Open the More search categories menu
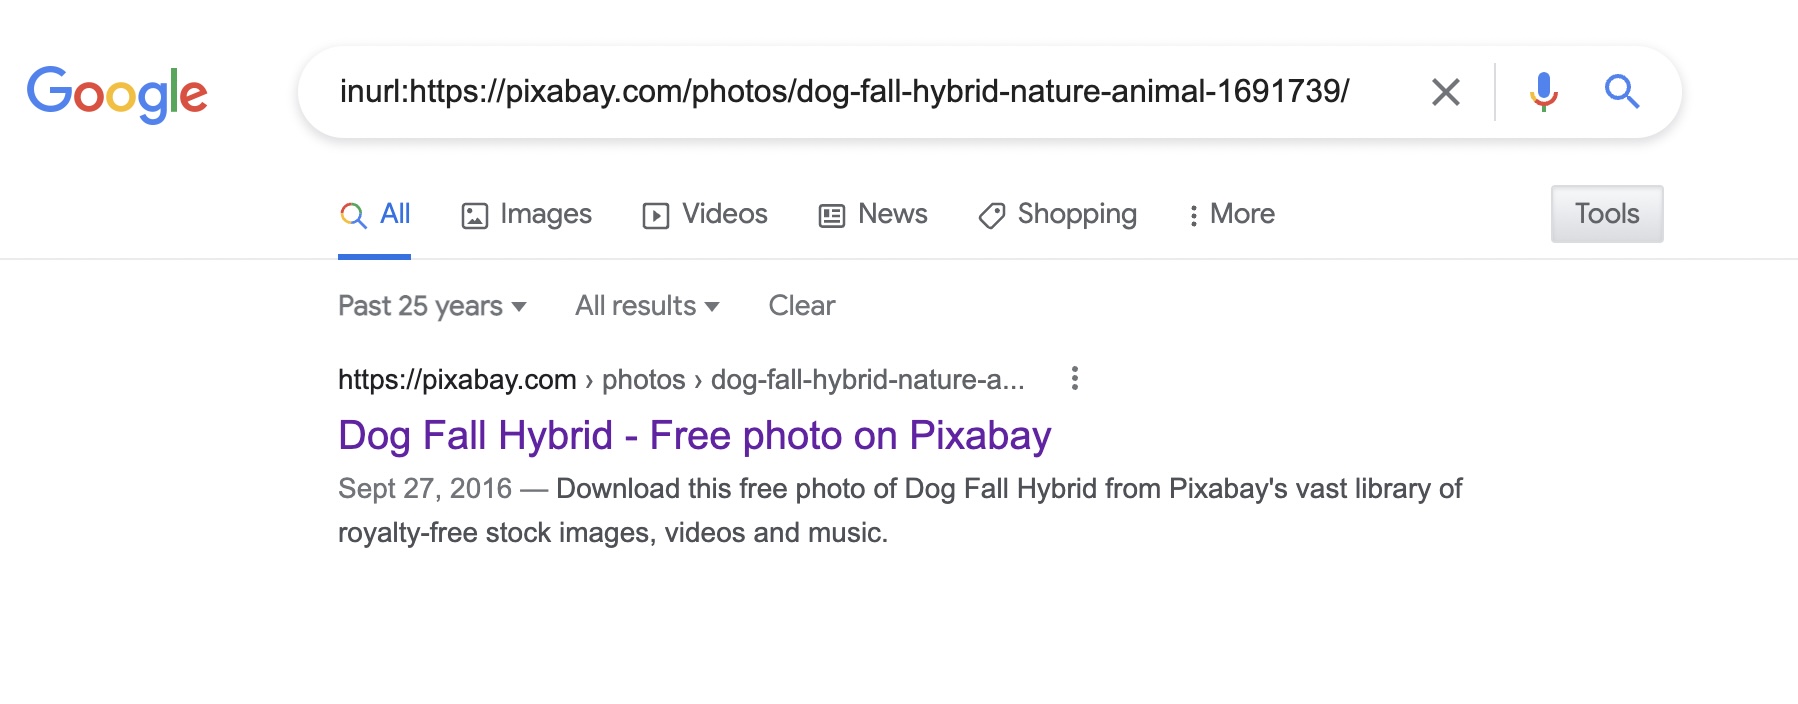Image resolution: width=1798 pixels, height=704 pixels. (1231, 214)
